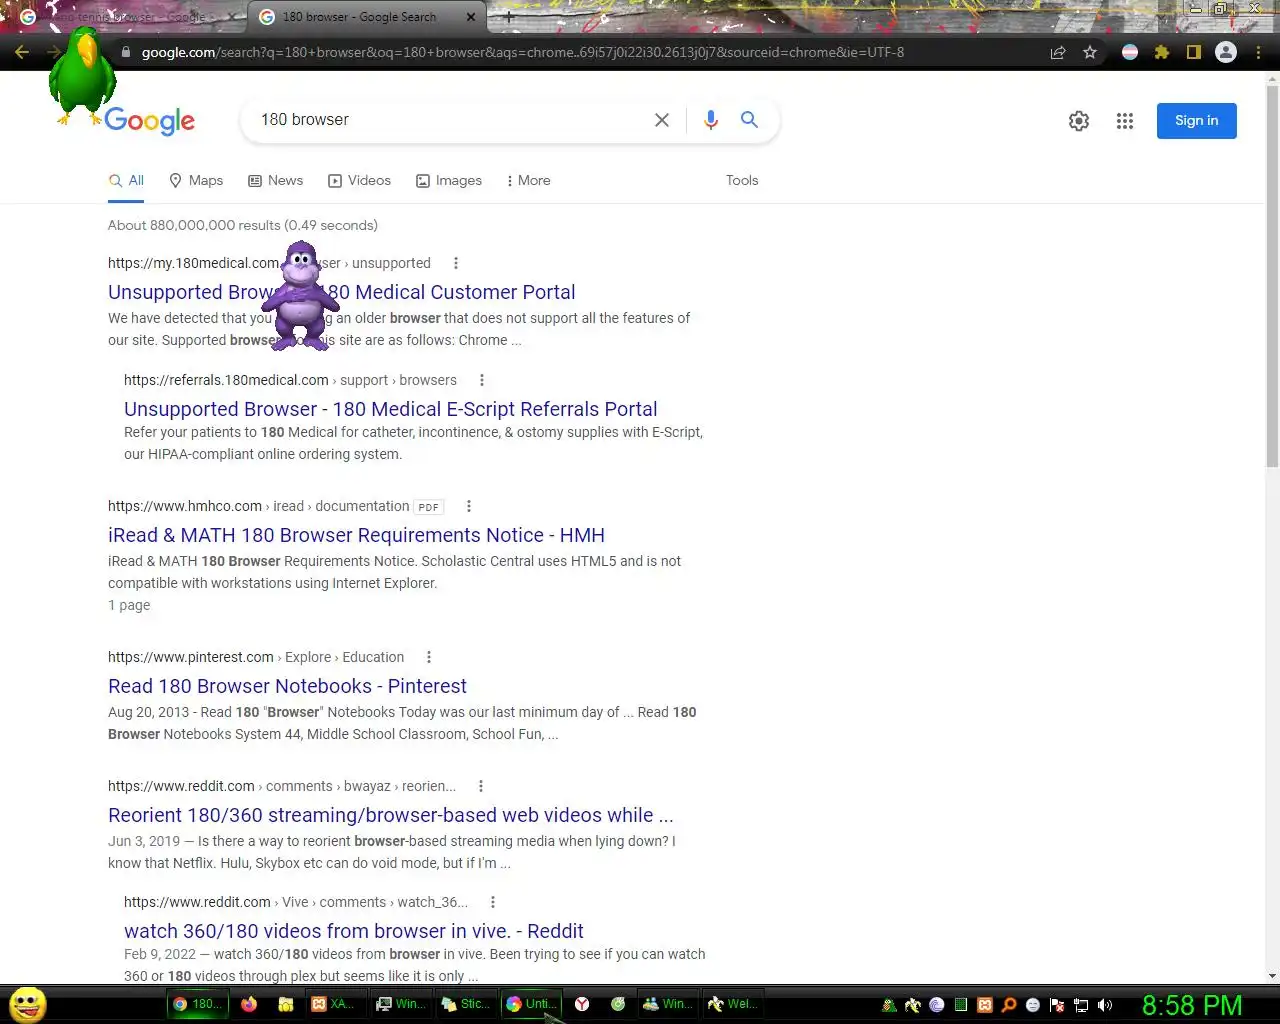This screenshot has width=1280, height=1024.
Task: Select the All results tab
Action: (x=127, y=180)
